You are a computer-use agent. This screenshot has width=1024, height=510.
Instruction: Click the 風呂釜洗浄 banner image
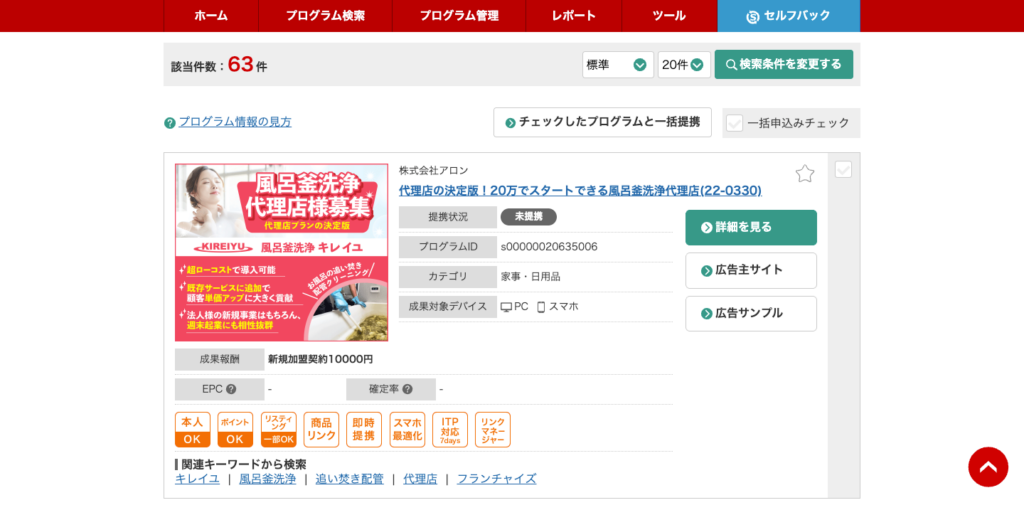point(281,252)
